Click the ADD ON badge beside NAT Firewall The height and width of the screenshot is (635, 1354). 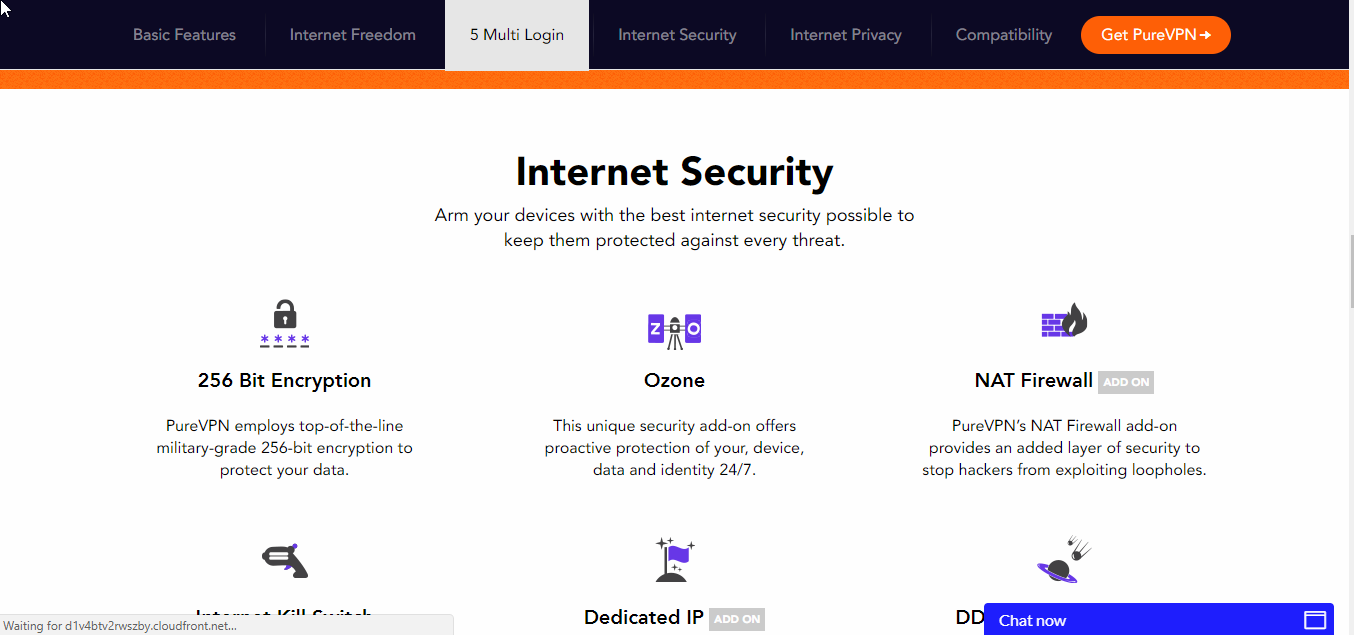1126,382
